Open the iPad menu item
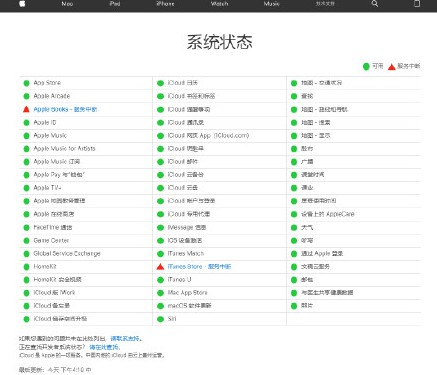Image resolution: width=437 pixels, height=375 pixels. tap(115, 4)
